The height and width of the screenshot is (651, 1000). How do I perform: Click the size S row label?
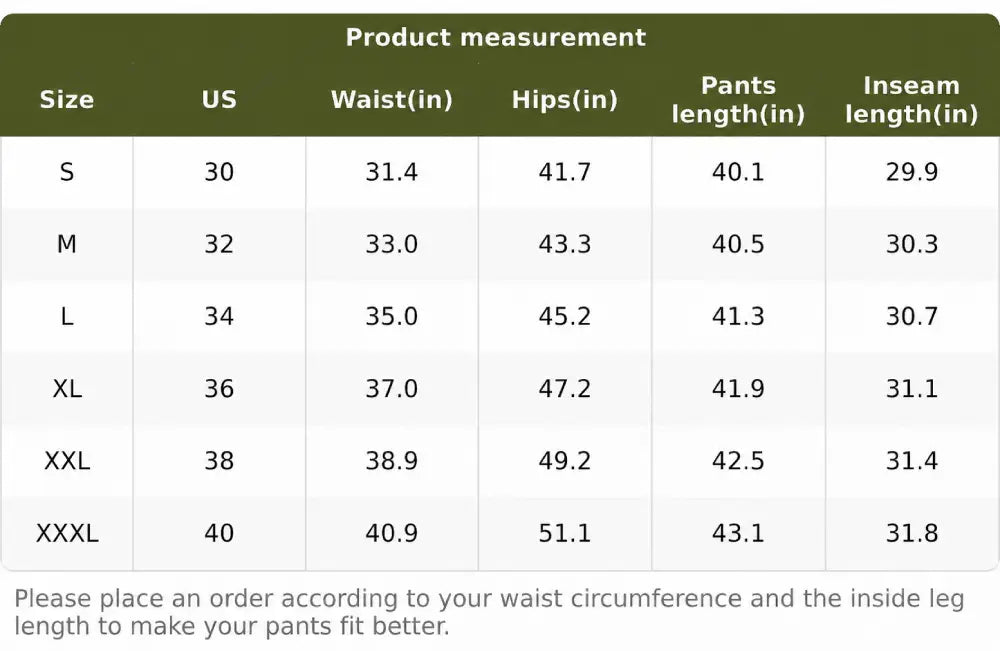tap(67, 172)
